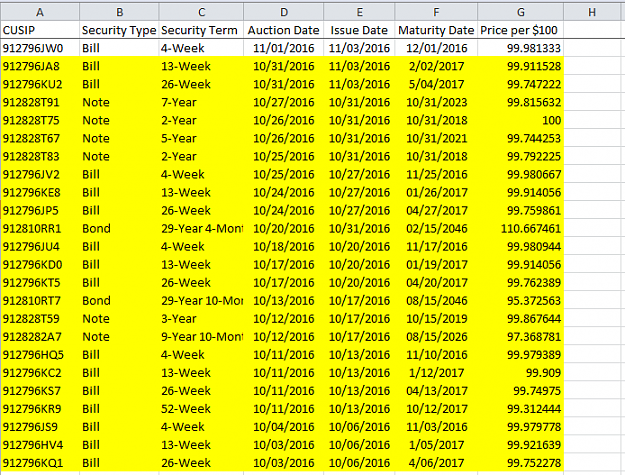Click price cell with value 100
Screen dimensions: 625x475
coord(521,120)
